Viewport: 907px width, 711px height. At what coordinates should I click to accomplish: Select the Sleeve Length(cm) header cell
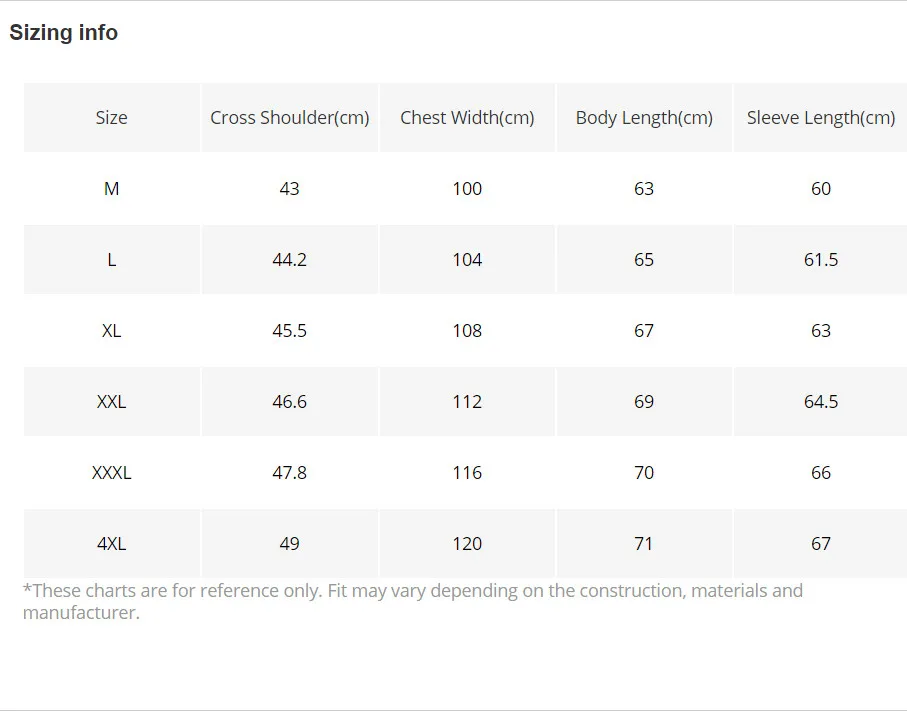pos(821,118)
